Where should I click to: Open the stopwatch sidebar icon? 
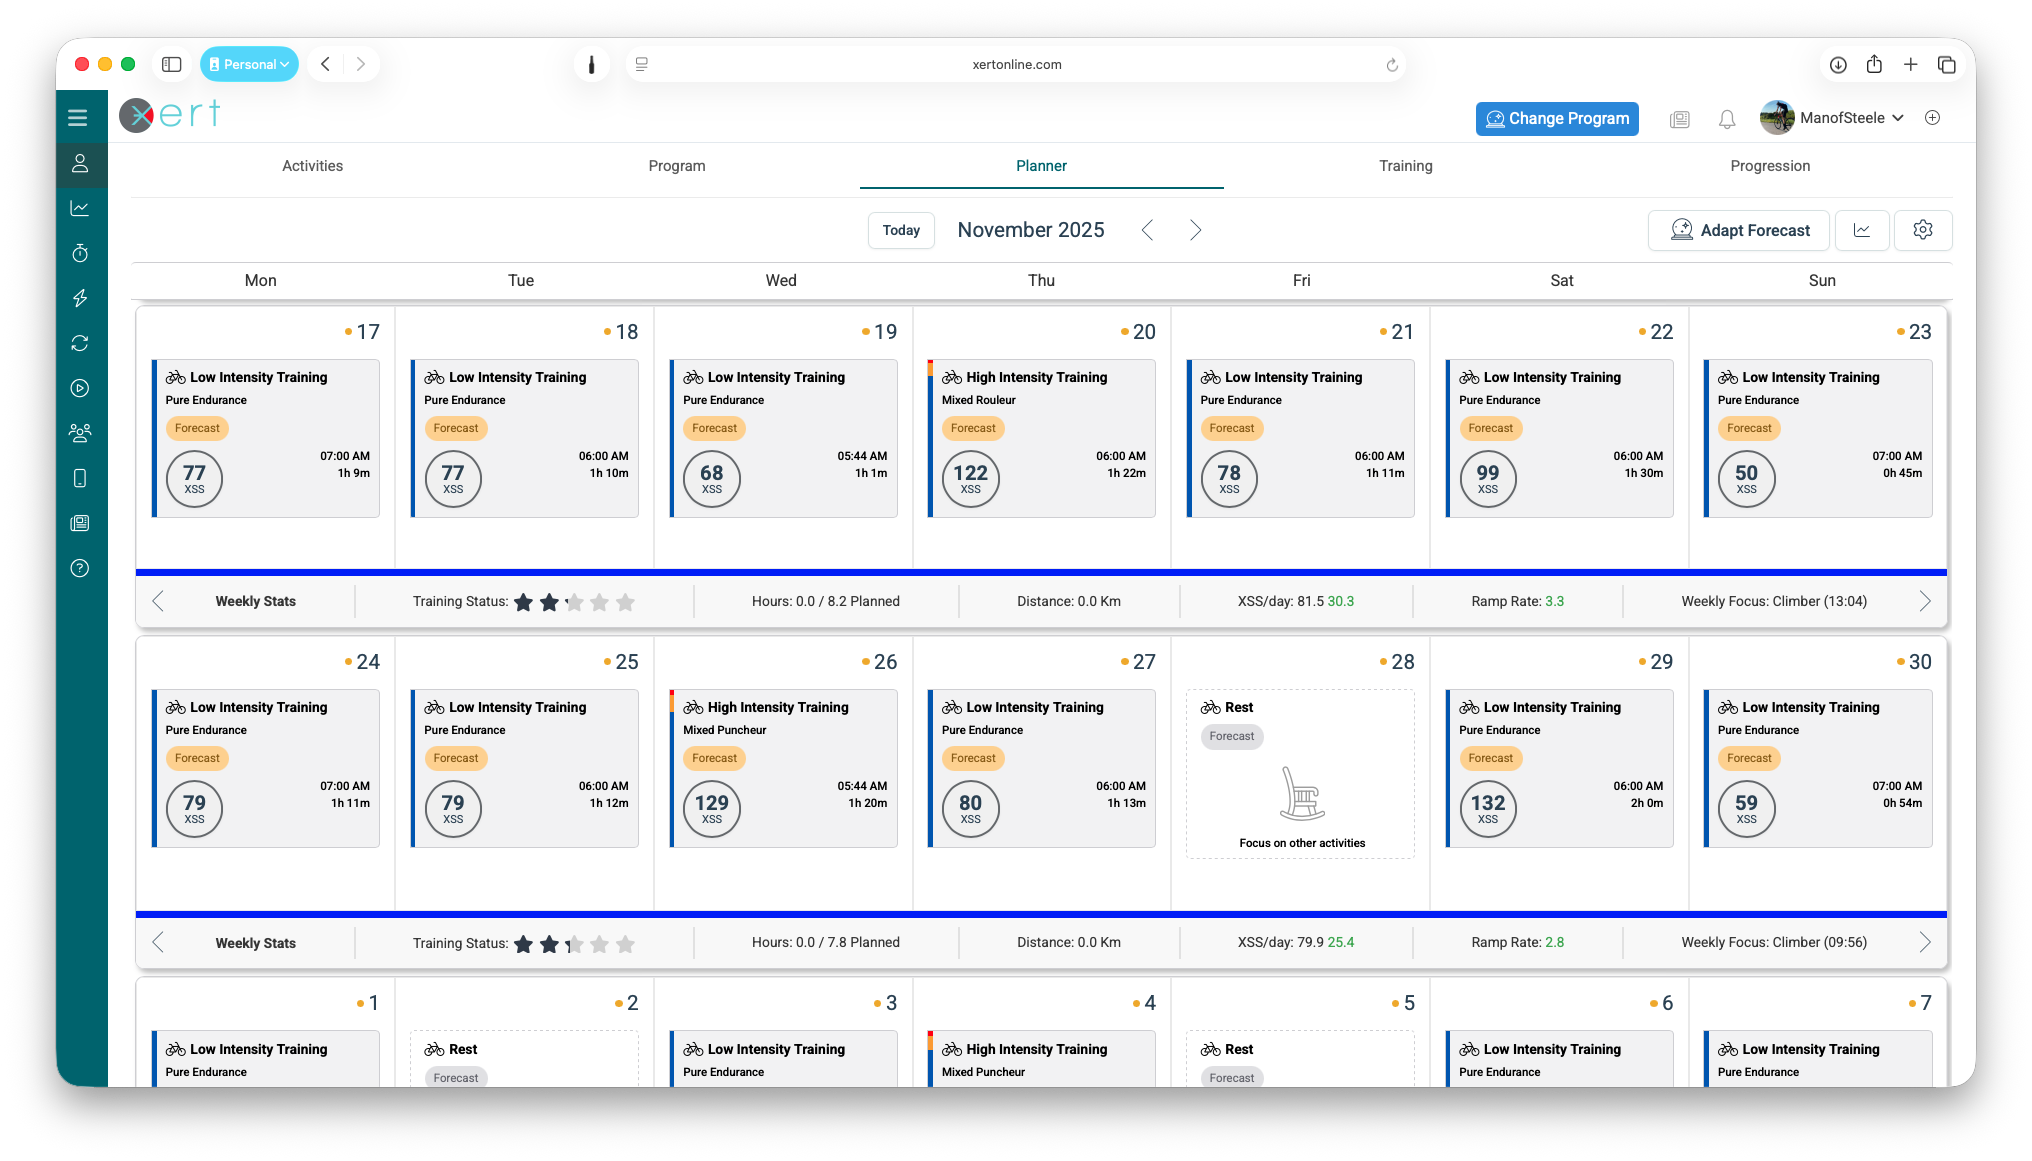point(80,253)
